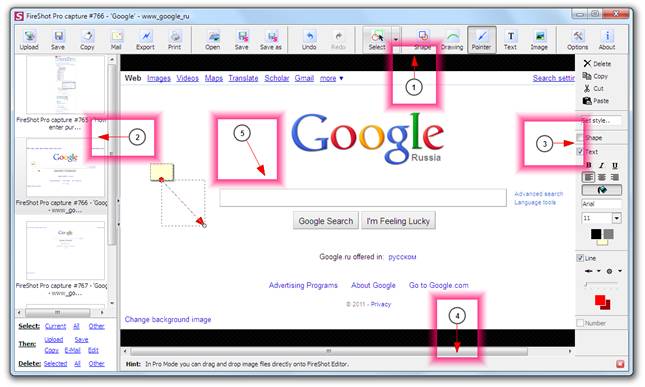Viewport: 645px width, 387px height.
Task: Close the hint bar with the red icon
Action: click(620, 364)
